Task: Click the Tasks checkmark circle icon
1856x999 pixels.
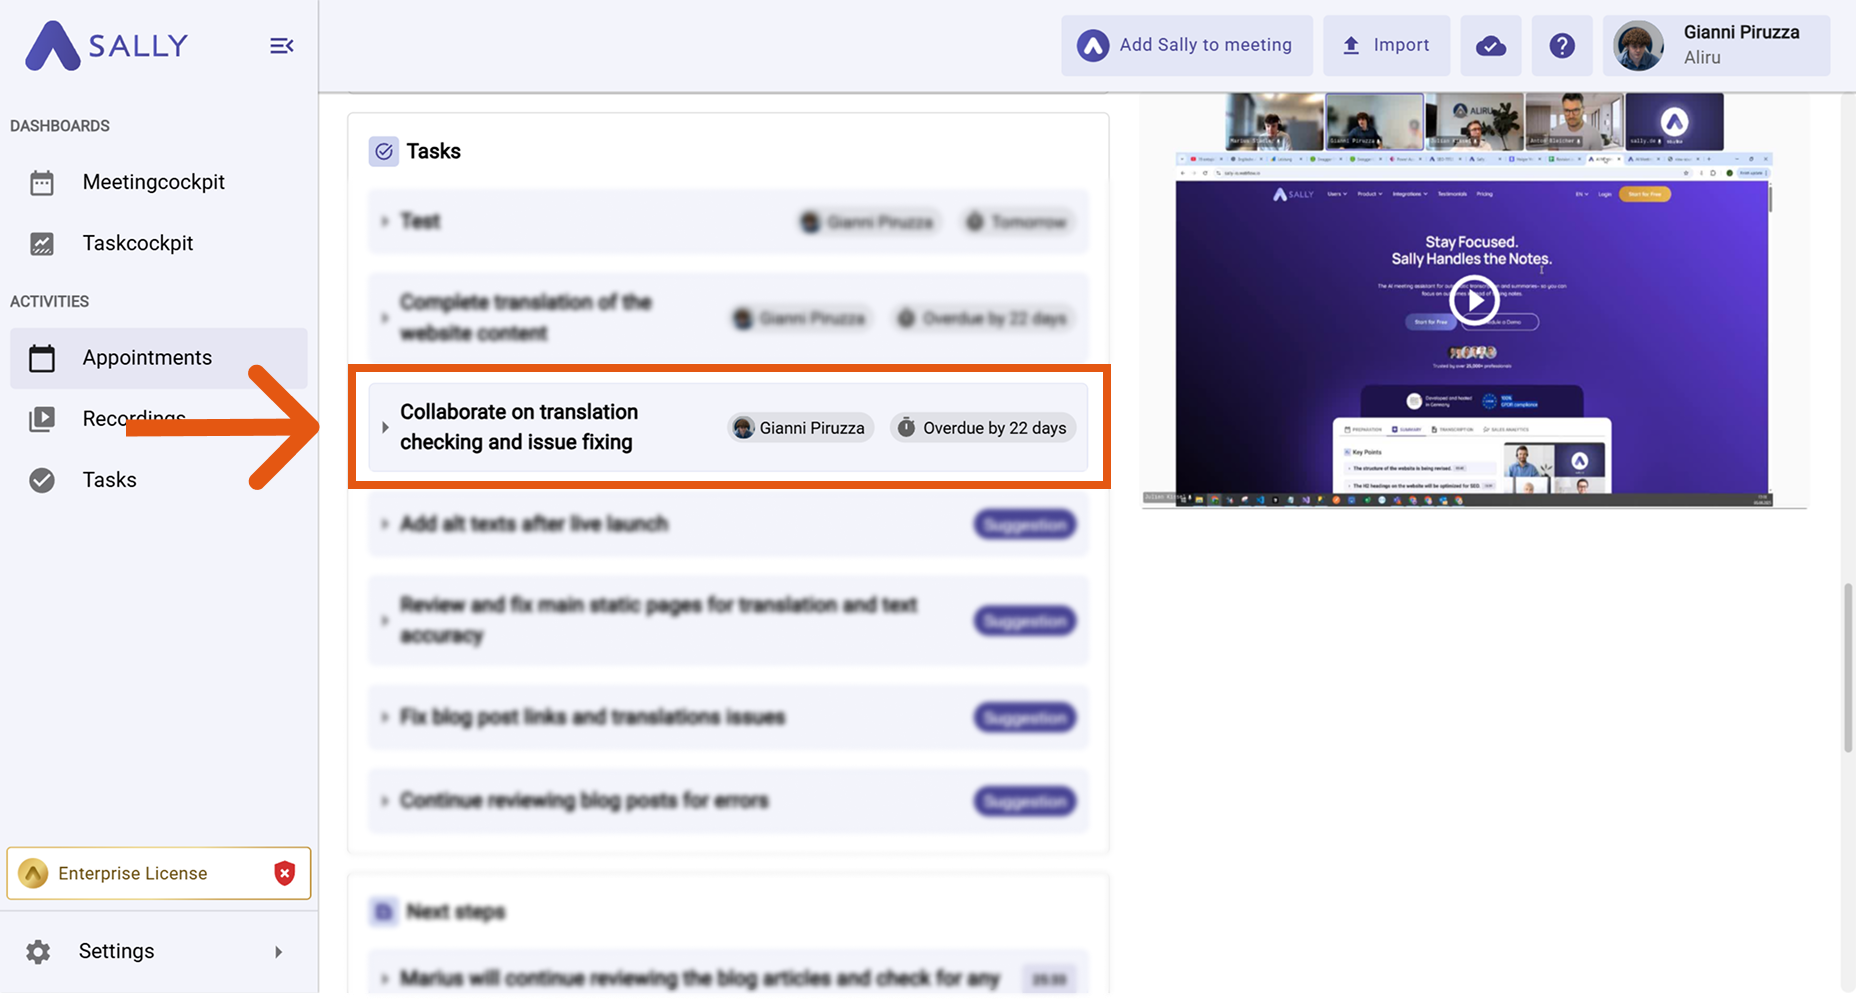Action: 42,481
